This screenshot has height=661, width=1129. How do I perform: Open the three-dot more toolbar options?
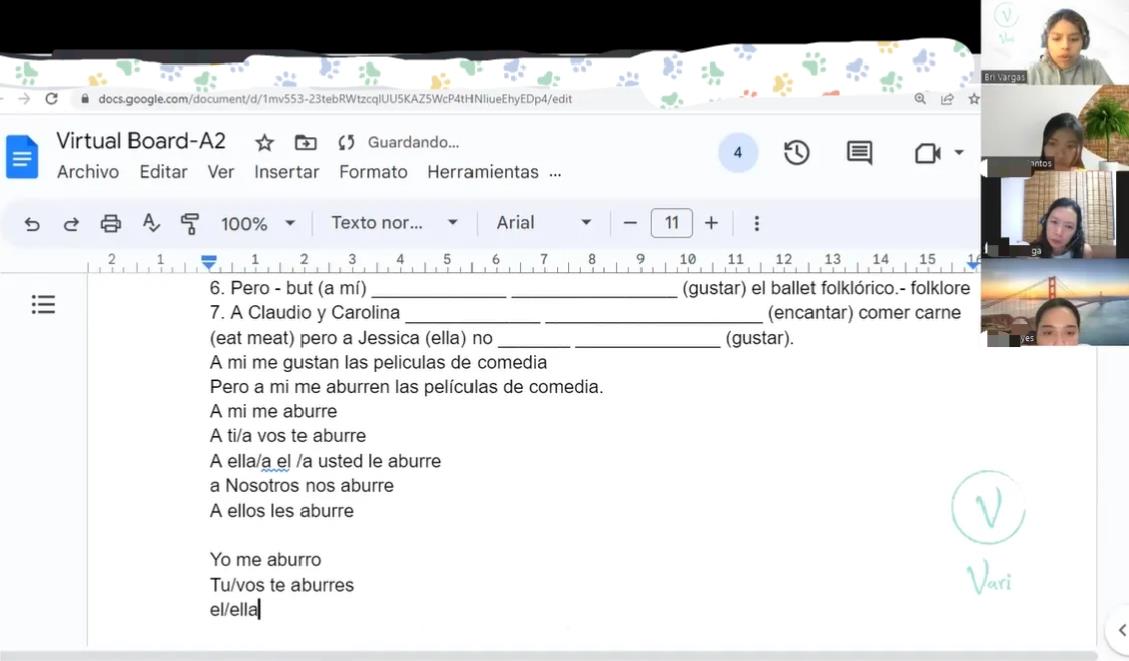coord(756,223)
